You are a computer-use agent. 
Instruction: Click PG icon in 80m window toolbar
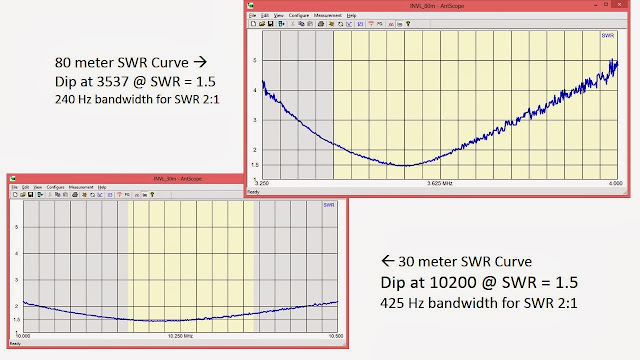tap(380, 24)
